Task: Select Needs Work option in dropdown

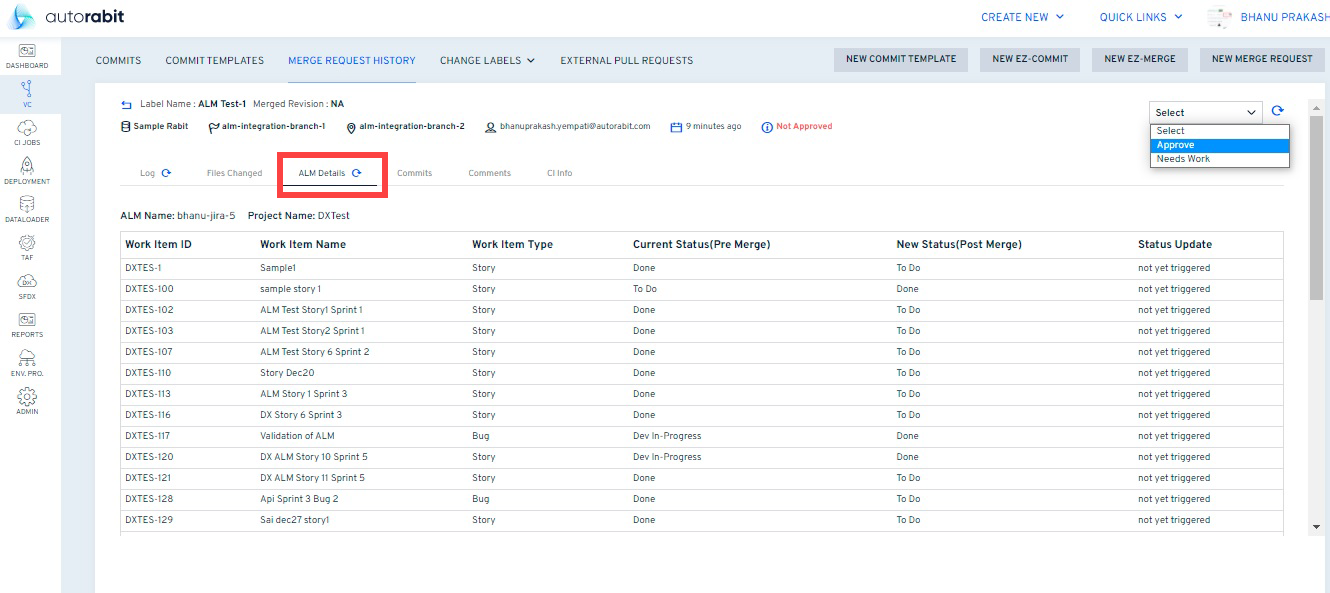Action: [x=1183, y=159]
